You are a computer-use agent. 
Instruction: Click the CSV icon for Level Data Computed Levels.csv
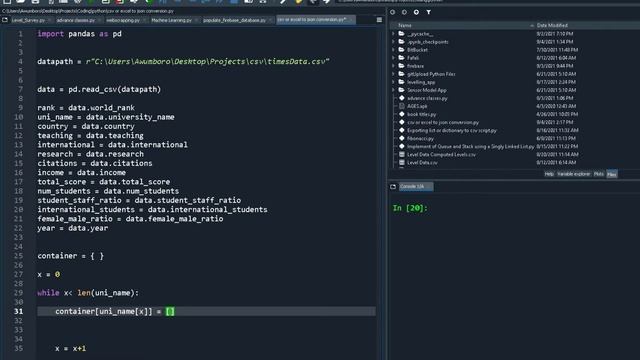click(402, 154)
